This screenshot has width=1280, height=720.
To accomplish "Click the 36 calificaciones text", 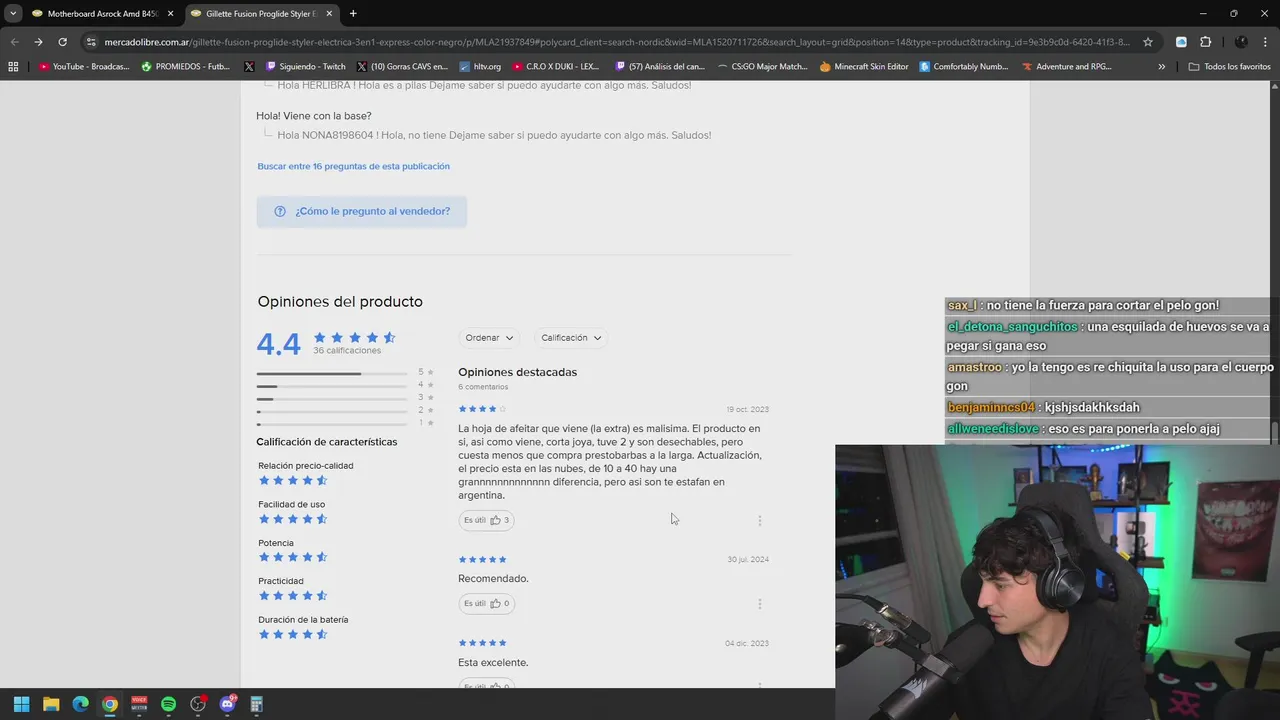I will tap(347, 351).
